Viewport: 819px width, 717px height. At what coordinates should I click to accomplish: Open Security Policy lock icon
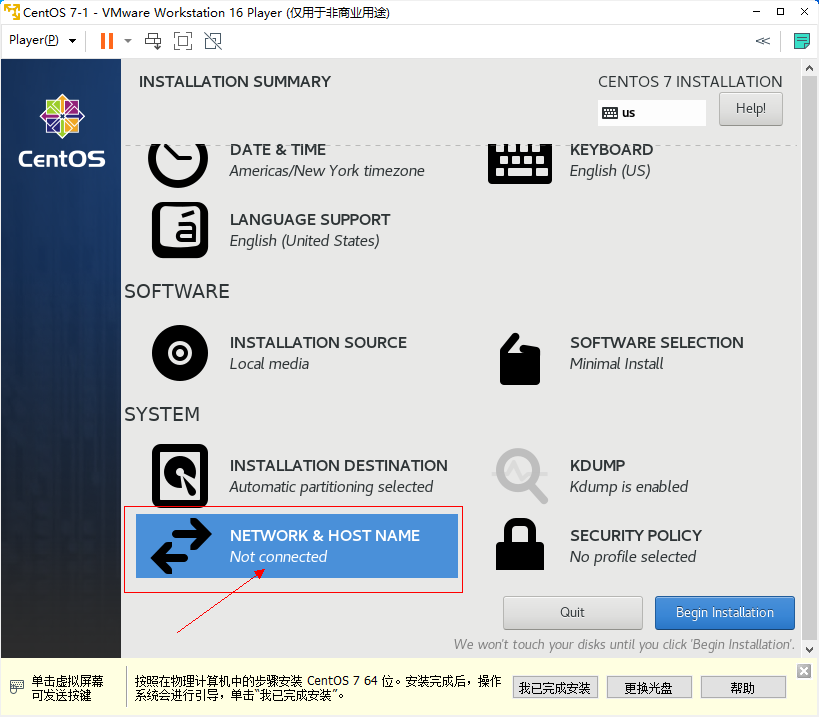tap(519, 546)
